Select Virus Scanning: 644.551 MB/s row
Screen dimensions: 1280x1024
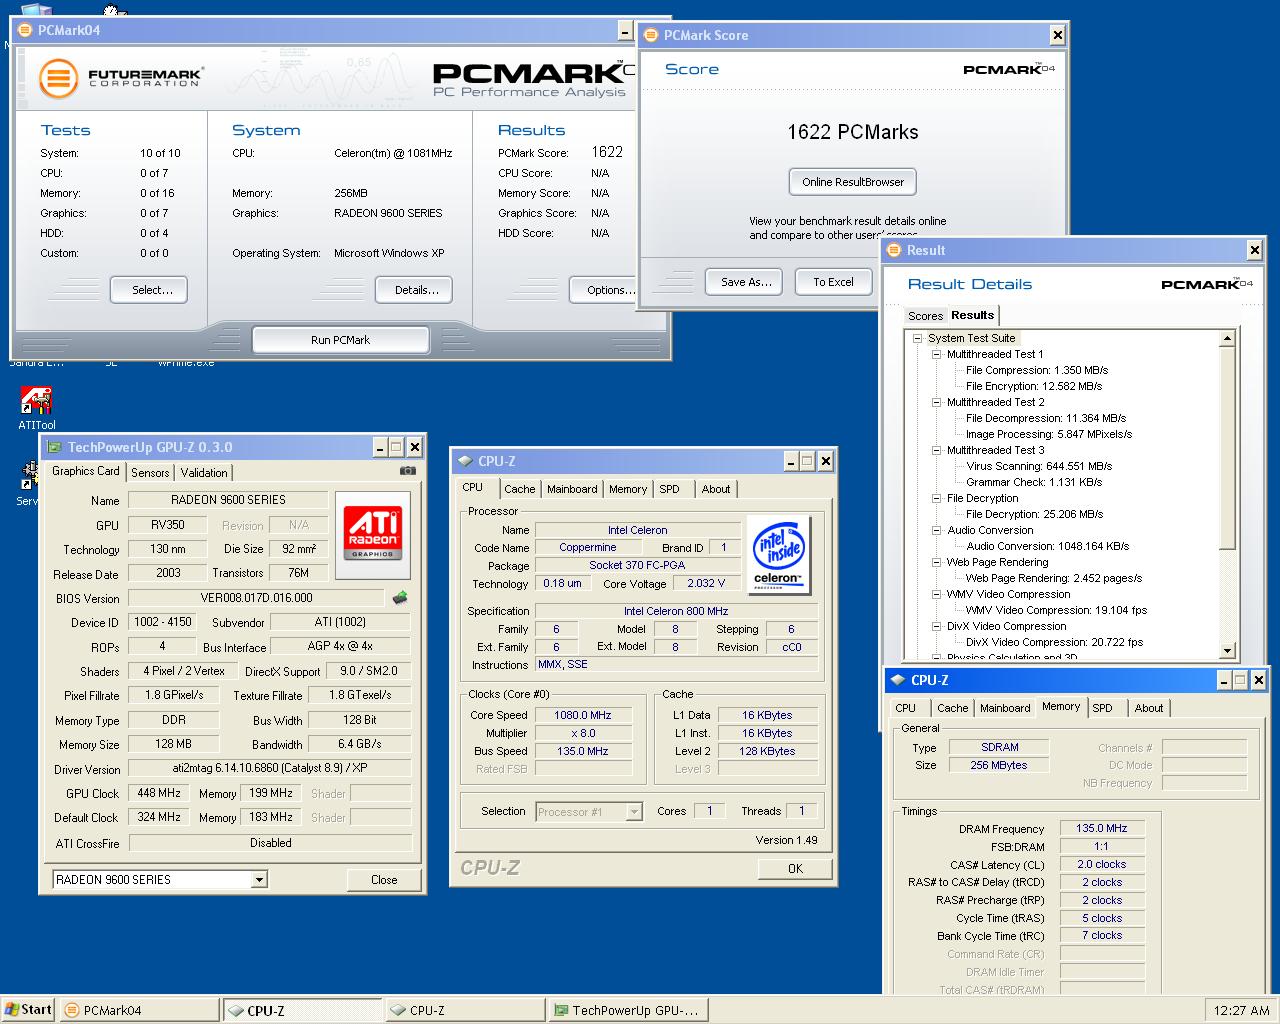tap(1039, 466)
